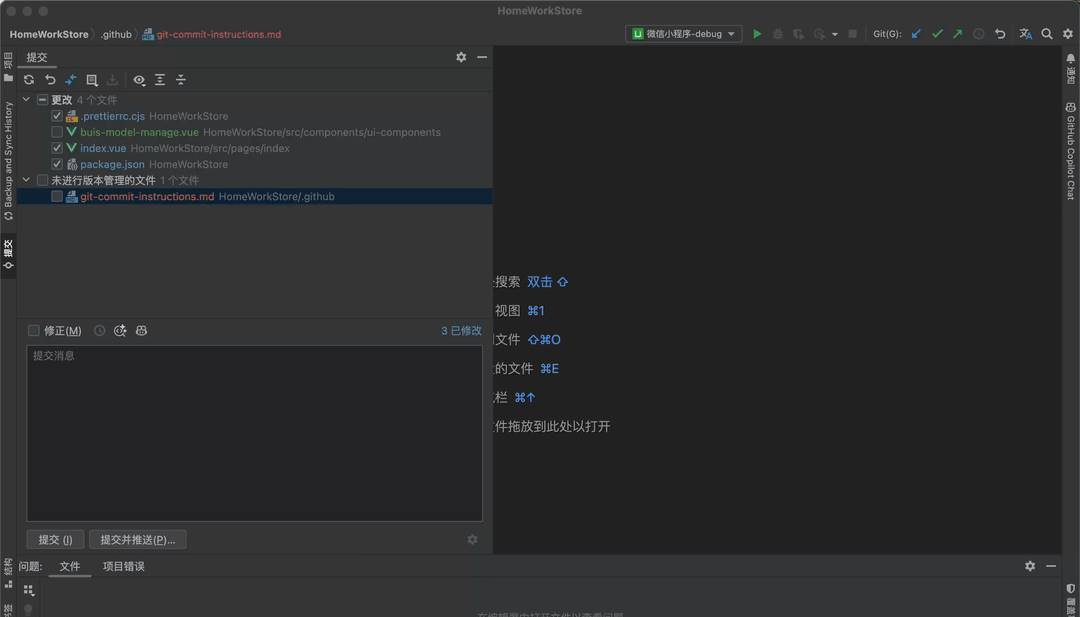1080x617 pixels.
Task: Run the 微信小程序-debug configuration
Action: 757,33
